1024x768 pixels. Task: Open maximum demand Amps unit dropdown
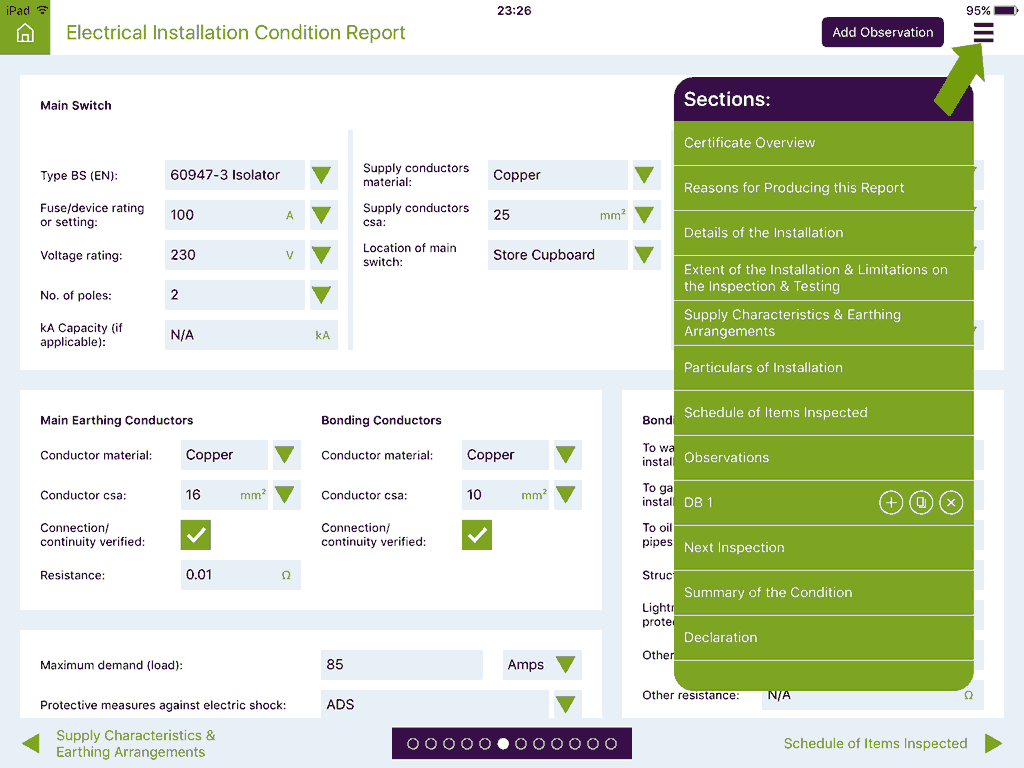pyautogui.click(x=565, y=665)
